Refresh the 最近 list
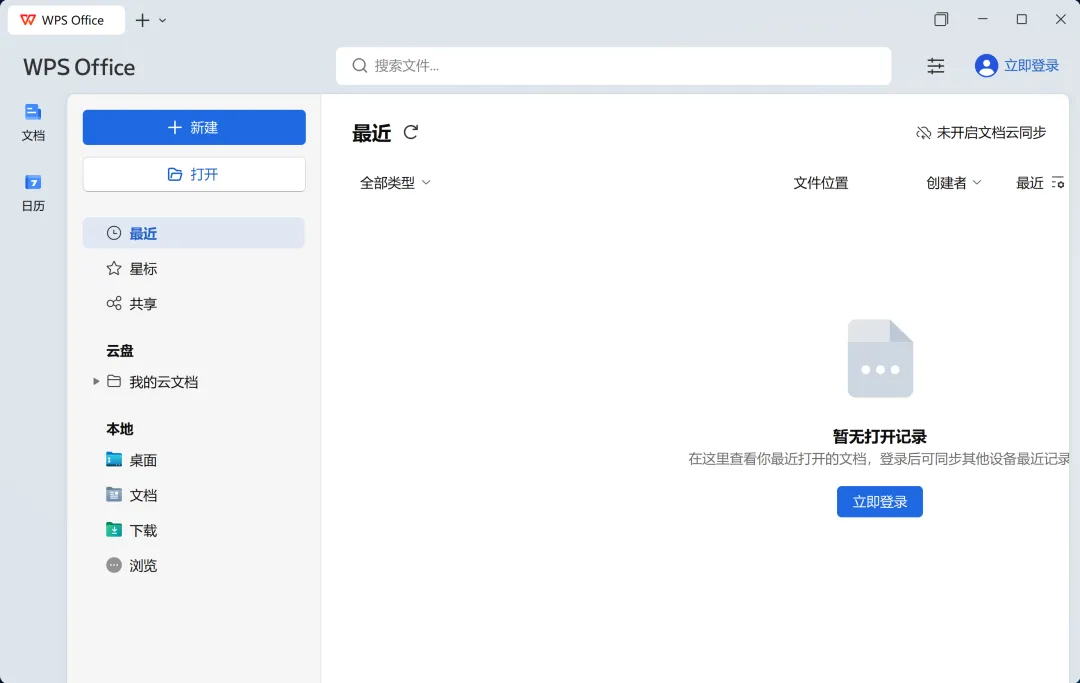The width and height of the screenshot is (1080, 683). click(x=411, y=132)
